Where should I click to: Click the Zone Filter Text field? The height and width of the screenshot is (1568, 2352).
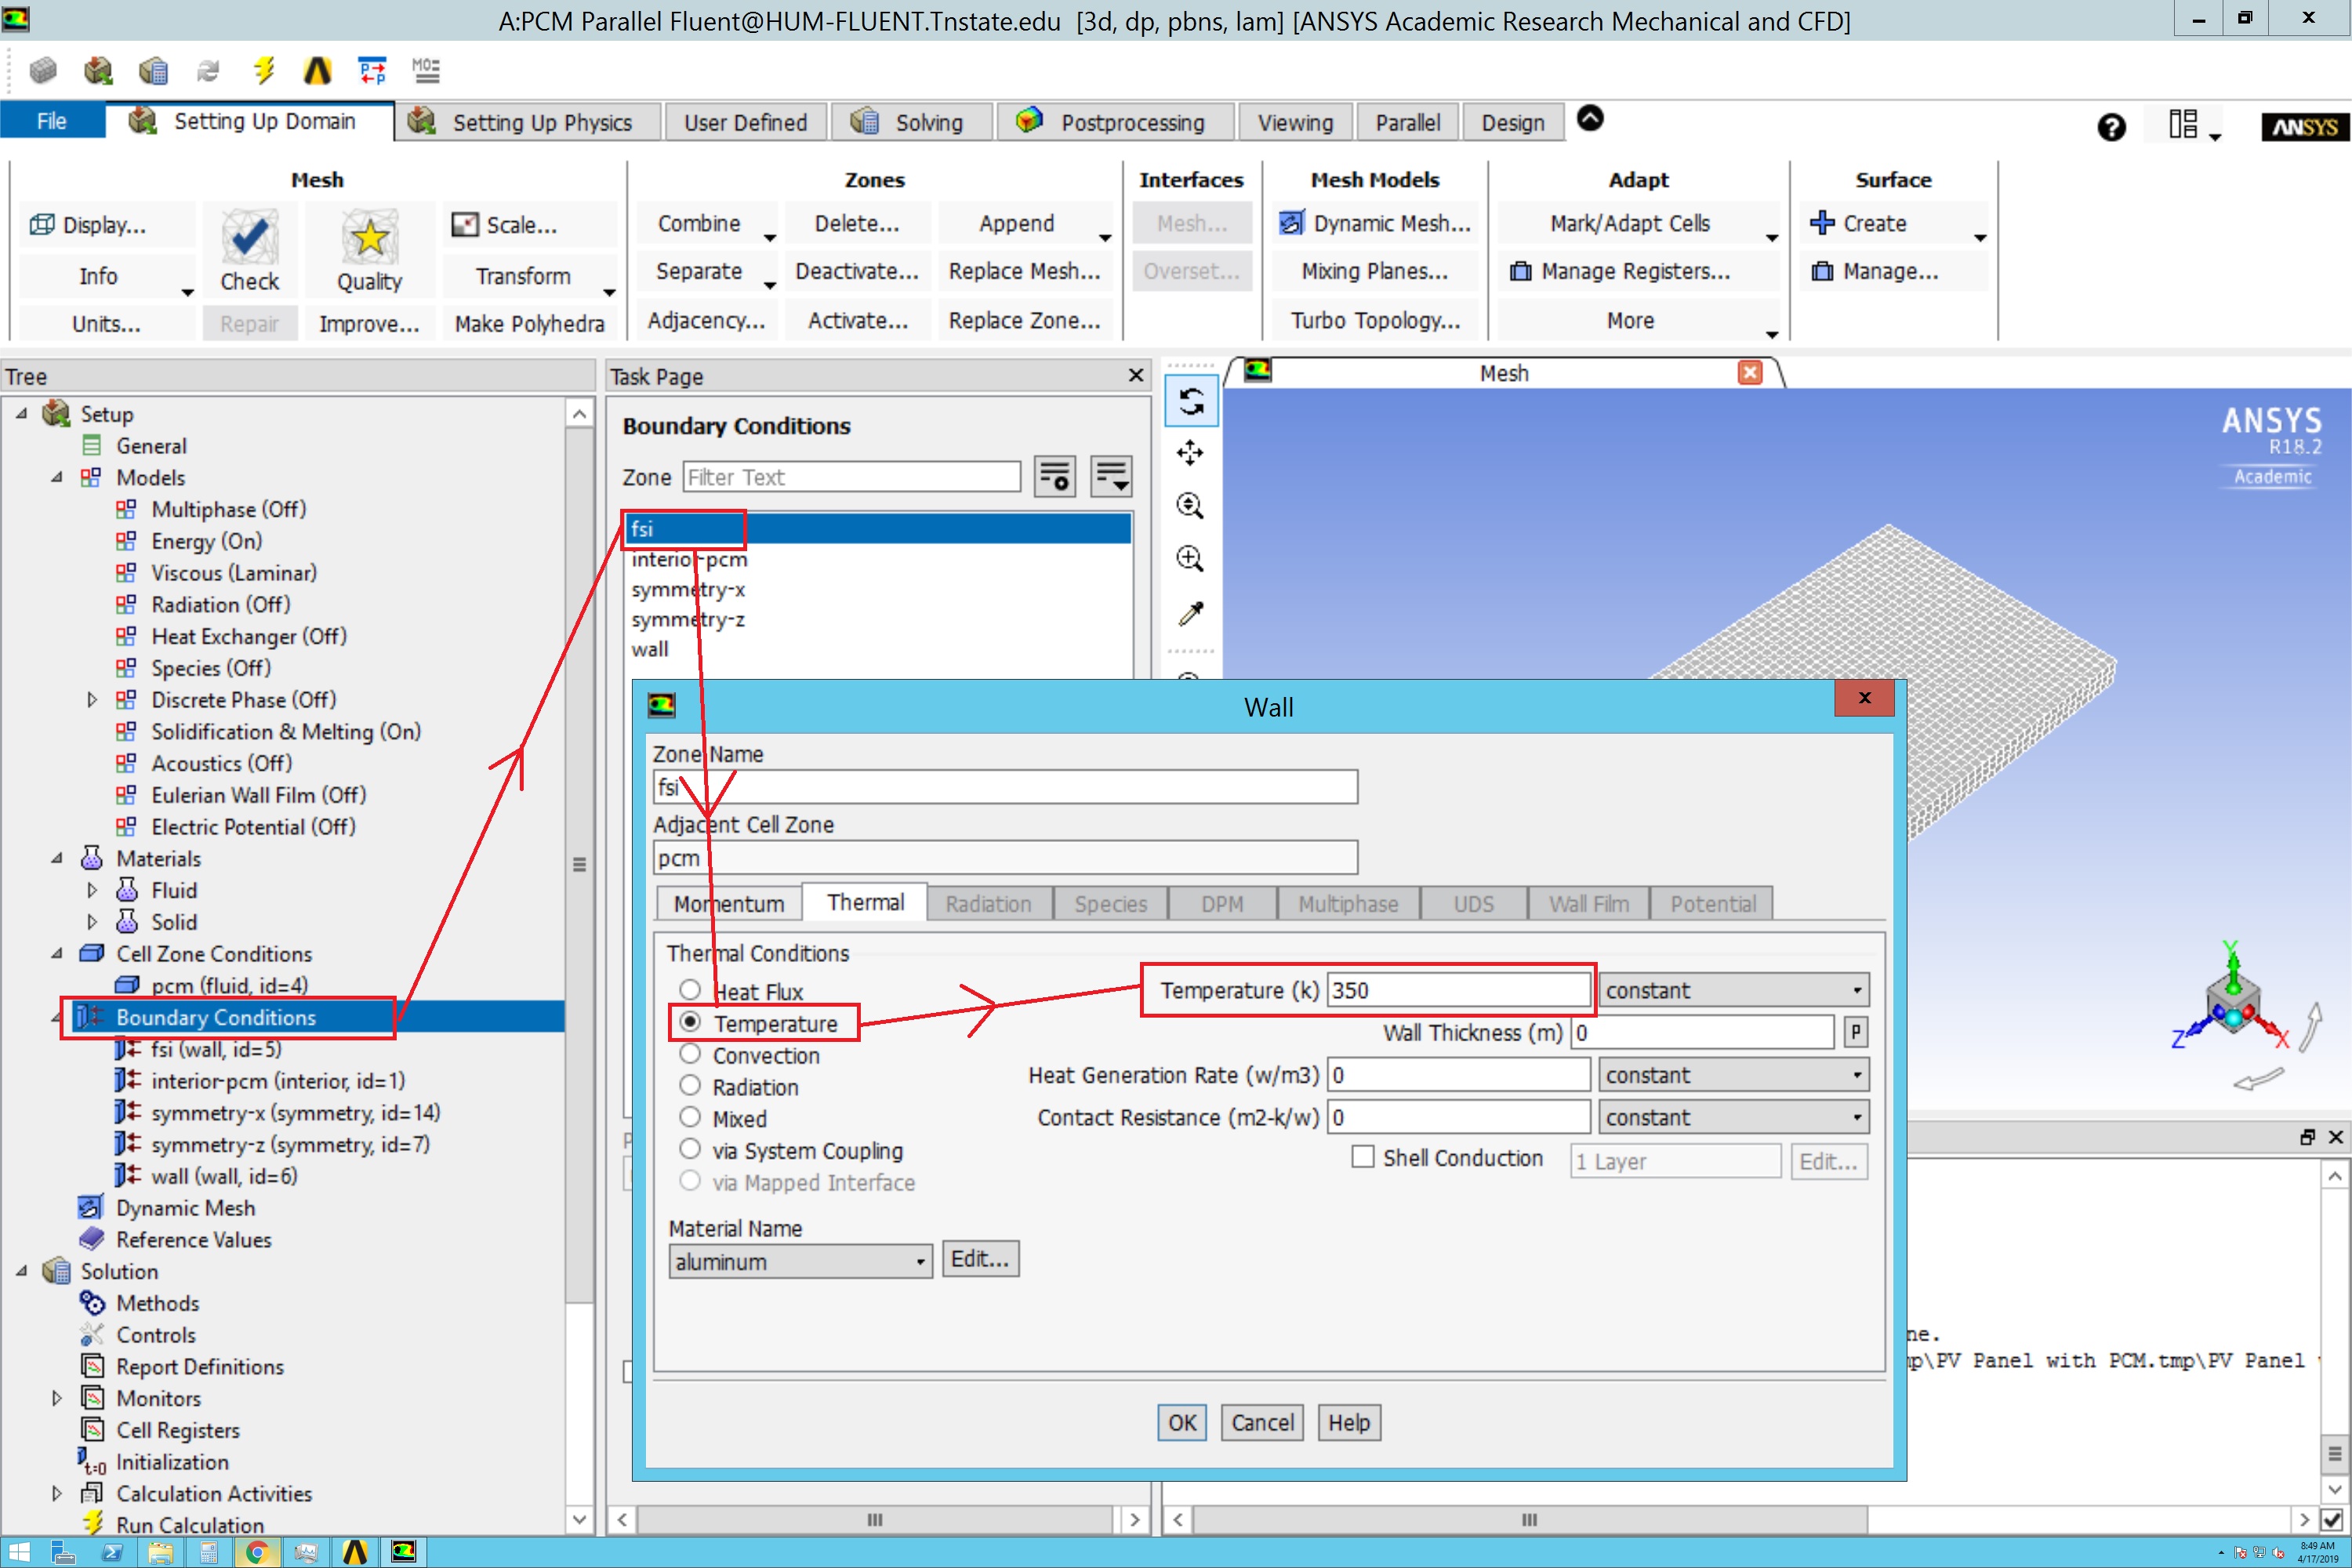851,477
